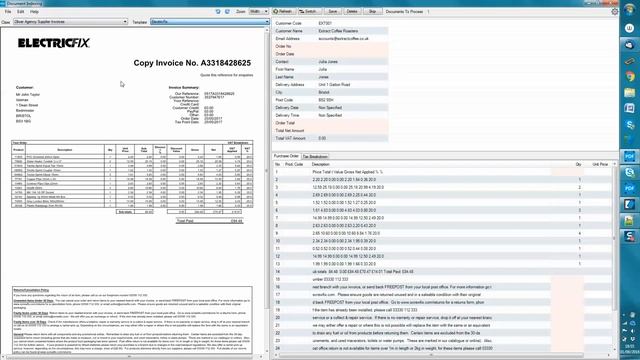Open the Zoom Width dropdown
Viewport: 640px width, 360px height.
(259, 11)
